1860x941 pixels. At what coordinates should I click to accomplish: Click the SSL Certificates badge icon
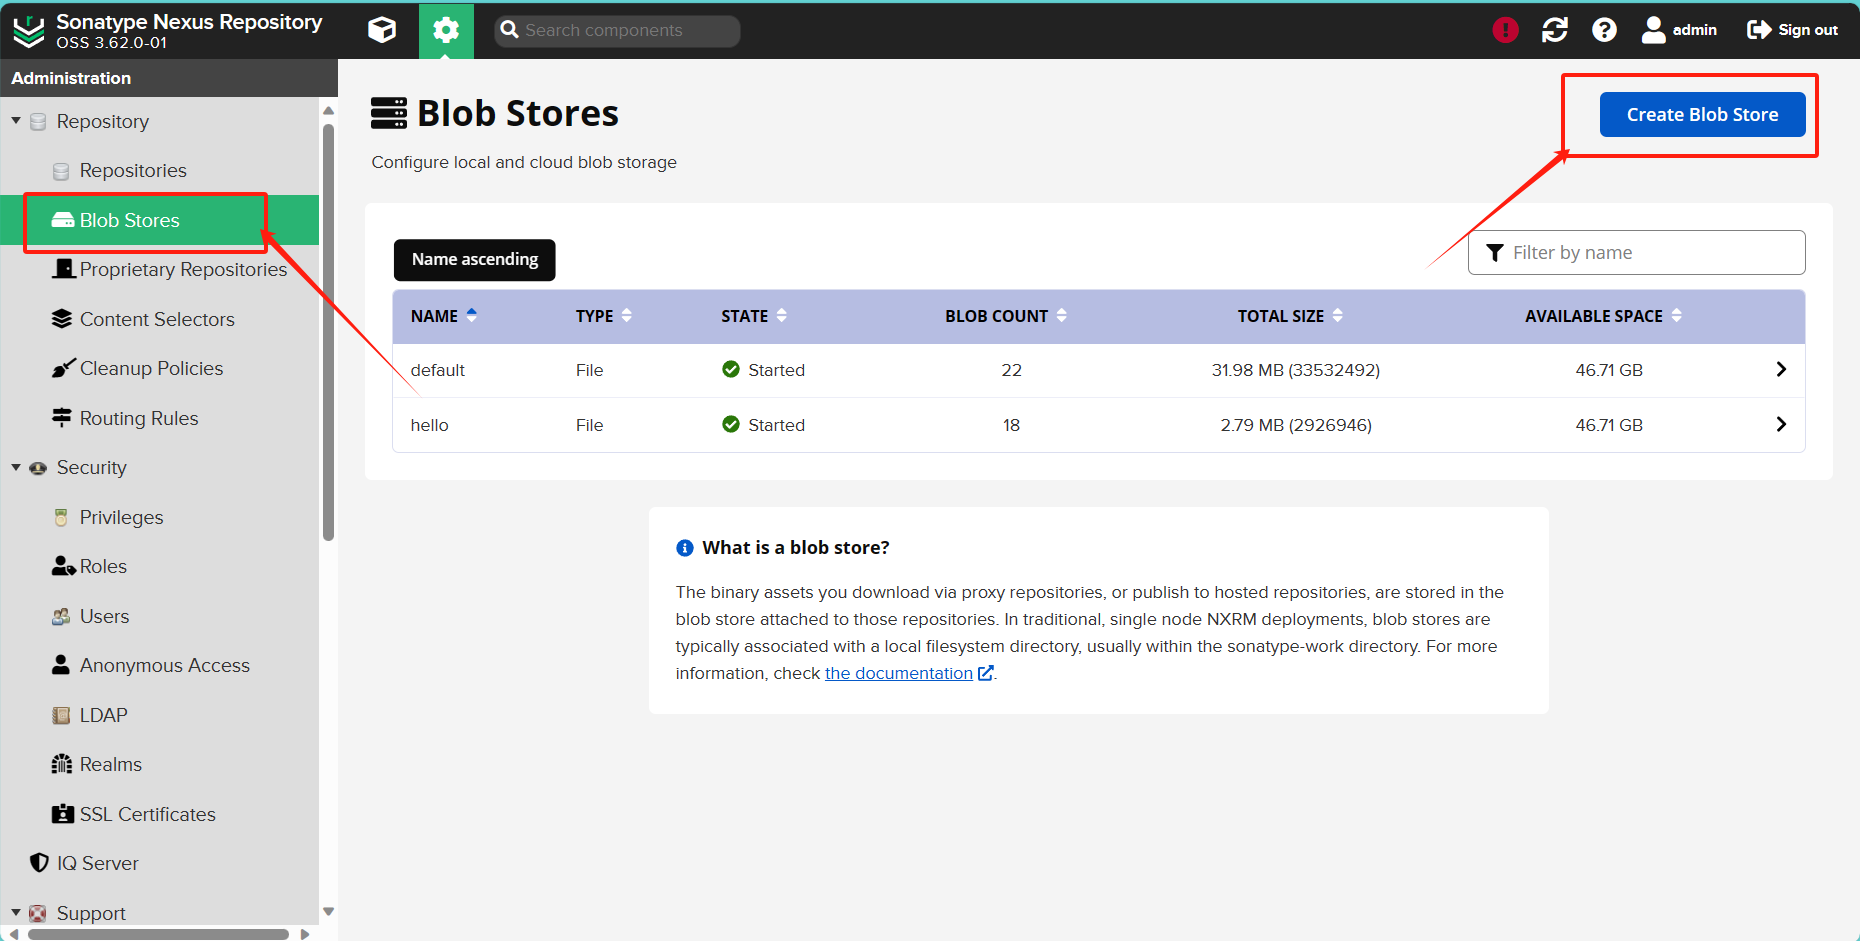coord(63,813)
